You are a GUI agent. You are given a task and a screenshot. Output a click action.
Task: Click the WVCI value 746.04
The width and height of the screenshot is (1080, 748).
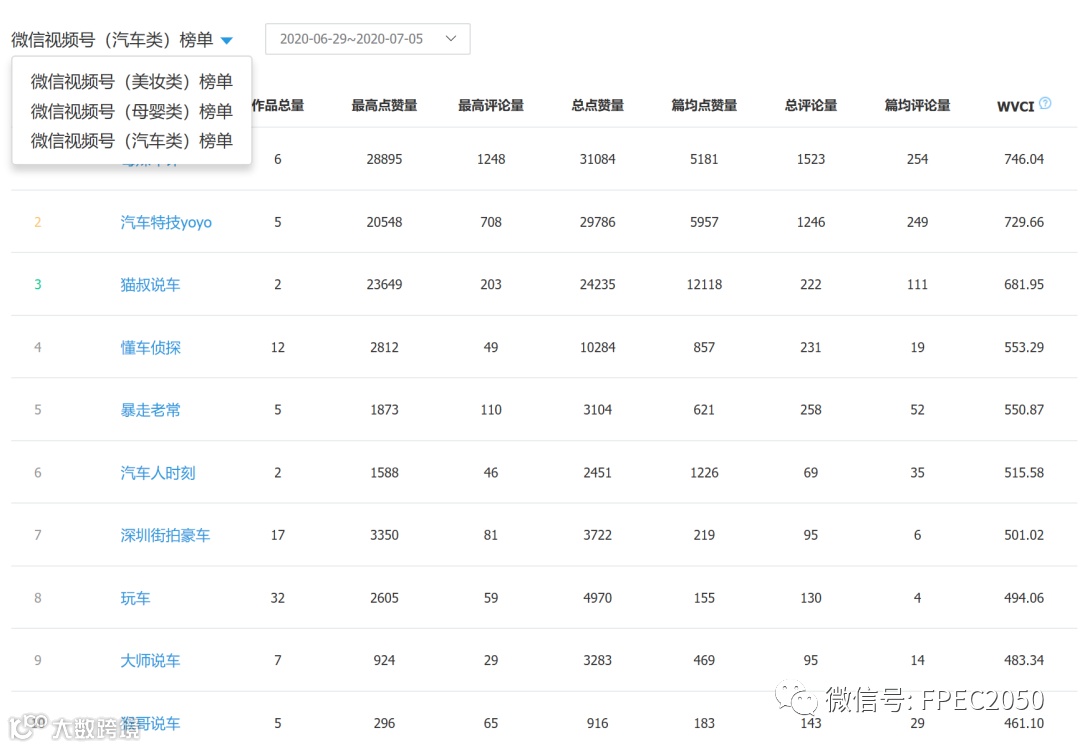[x=1024, y=159]
